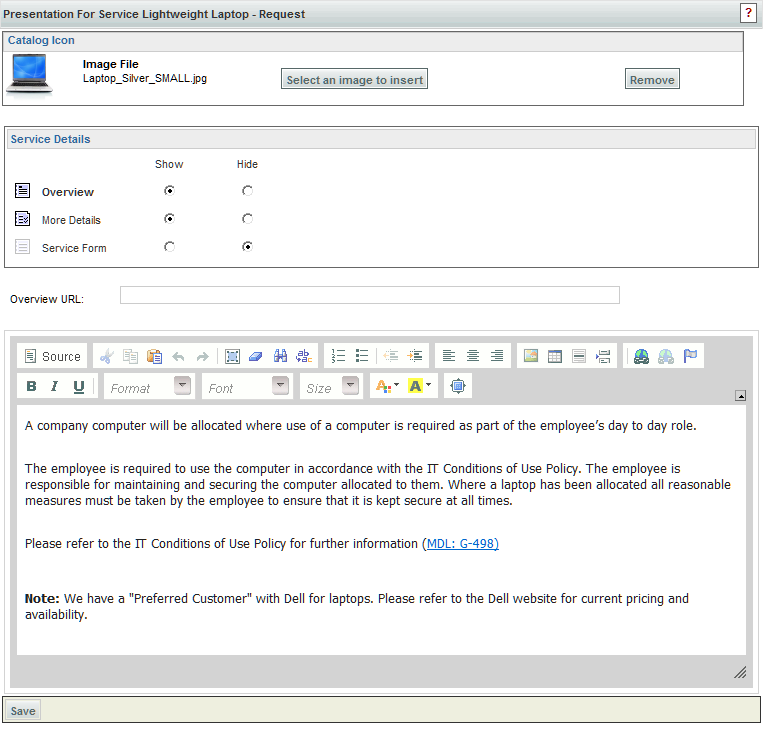Click the Undo arrow icon
This screenshot has height=731, width=763.
179,356
